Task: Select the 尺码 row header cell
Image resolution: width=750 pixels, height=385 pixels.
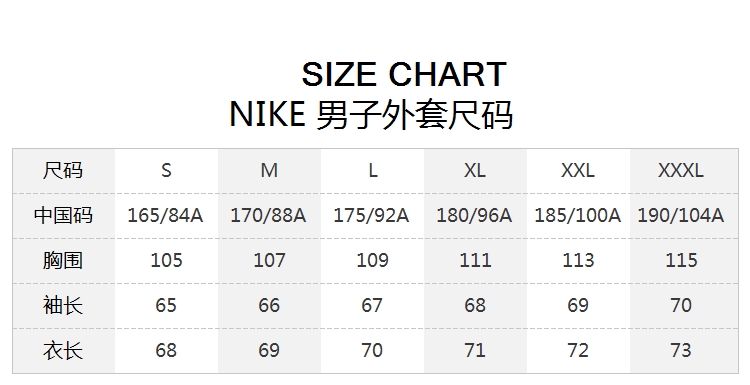Action: [x=63, y=171]
